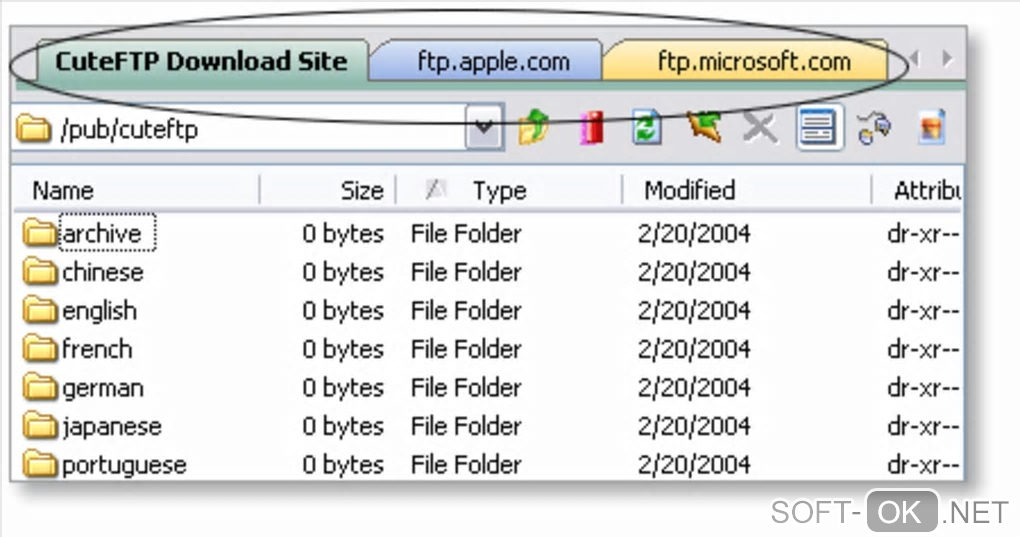
Task: Select the CuteFTP Download Site tab
Action: click(200, 61)
